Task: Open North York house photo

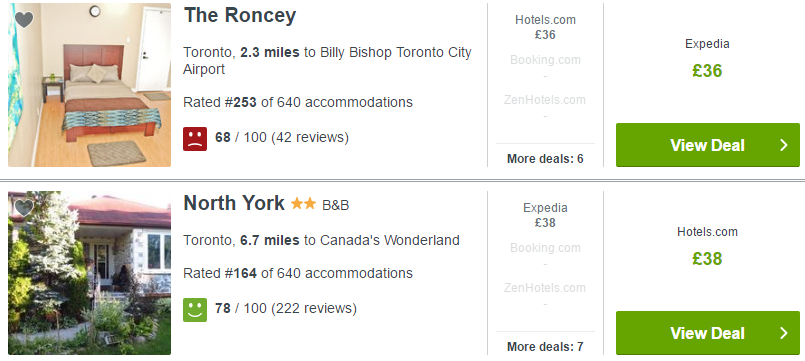Action: [89, 273]
